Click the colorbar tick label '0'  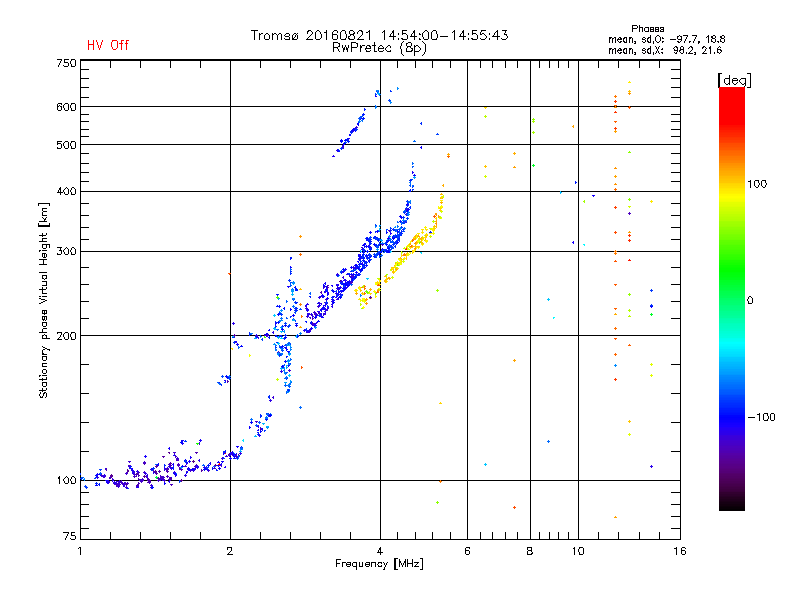(750, 301)
